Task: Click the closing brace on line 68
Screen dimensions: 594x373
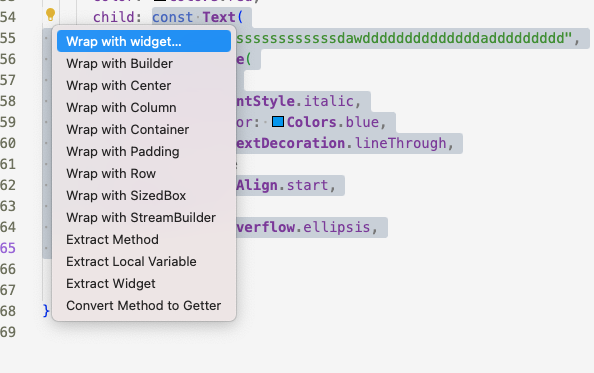Action: click(46, 311)
